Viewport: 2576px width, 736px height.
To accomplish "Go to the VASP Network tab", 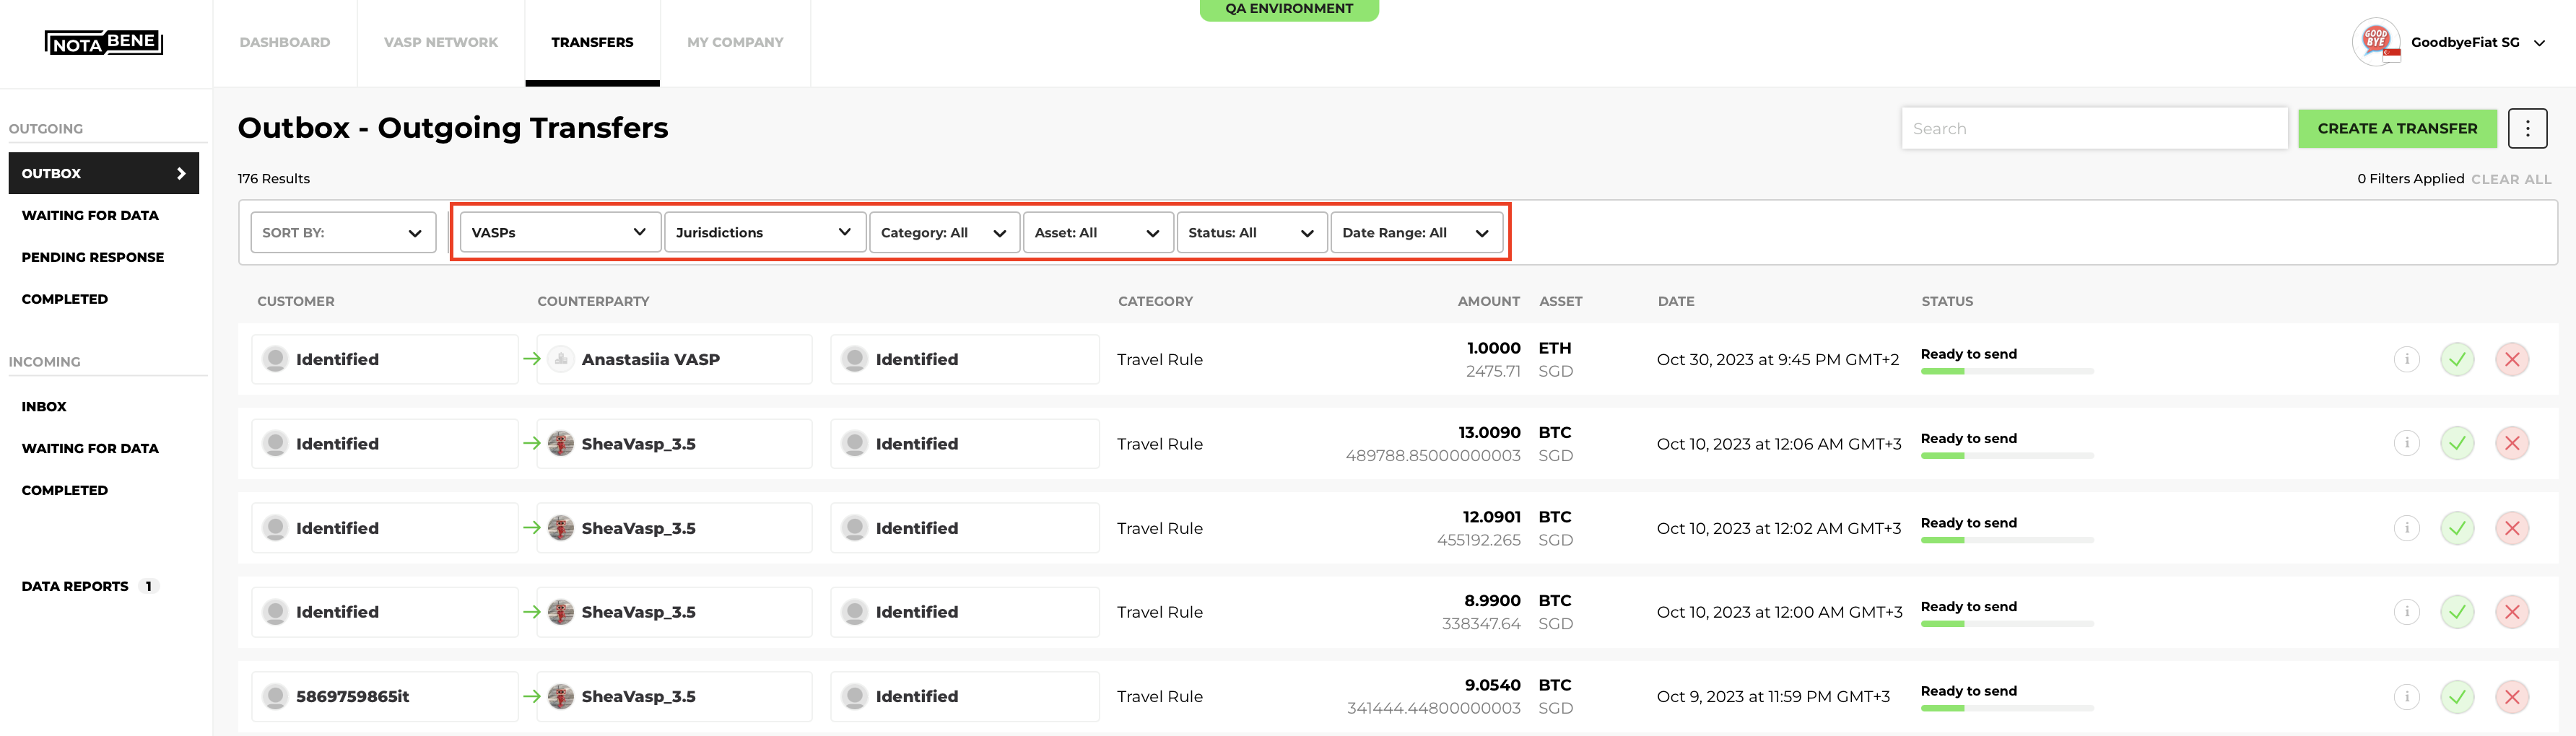I will pyautogui.click(x=441, y=42).
